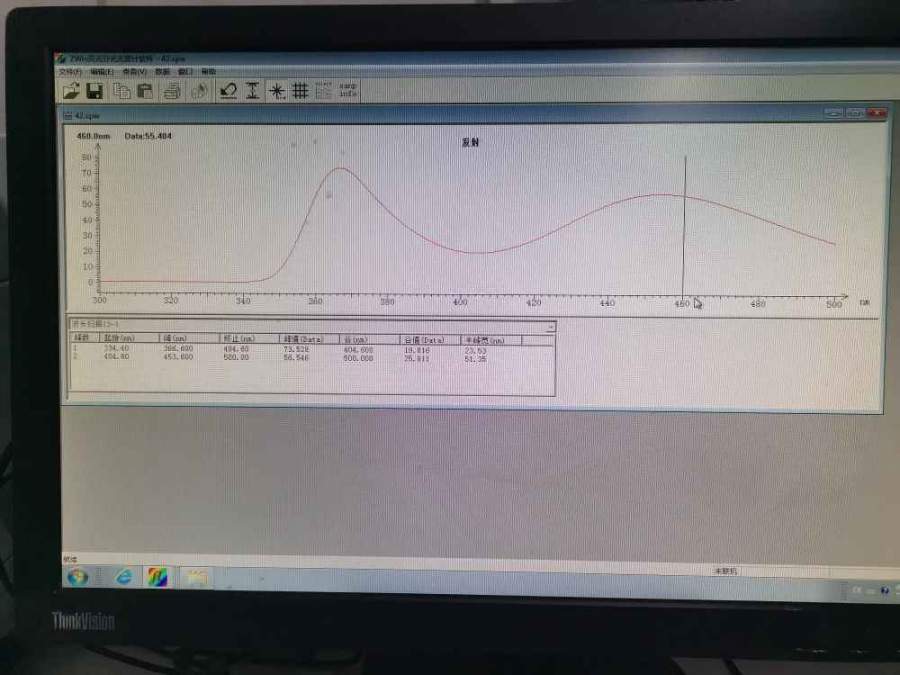The width and height of the screenshot is (900, 675).
Task: Click the 谷值(Data) column header
Action: coord(430,340)
